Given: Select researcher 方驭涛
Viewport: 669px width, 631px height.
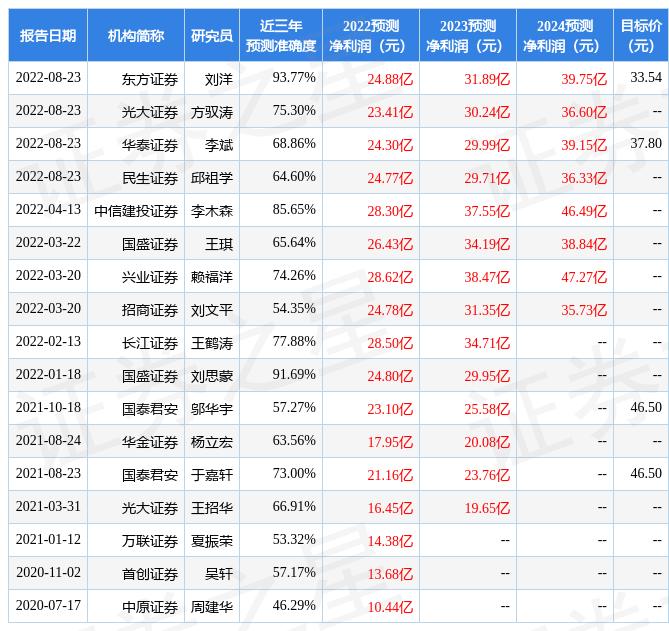Looking at the screenshot, I should pos(212,112).
